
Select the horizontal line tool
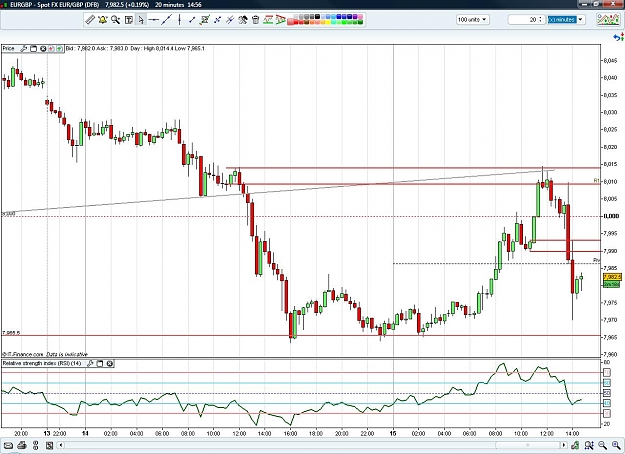(x=153, y=20)
